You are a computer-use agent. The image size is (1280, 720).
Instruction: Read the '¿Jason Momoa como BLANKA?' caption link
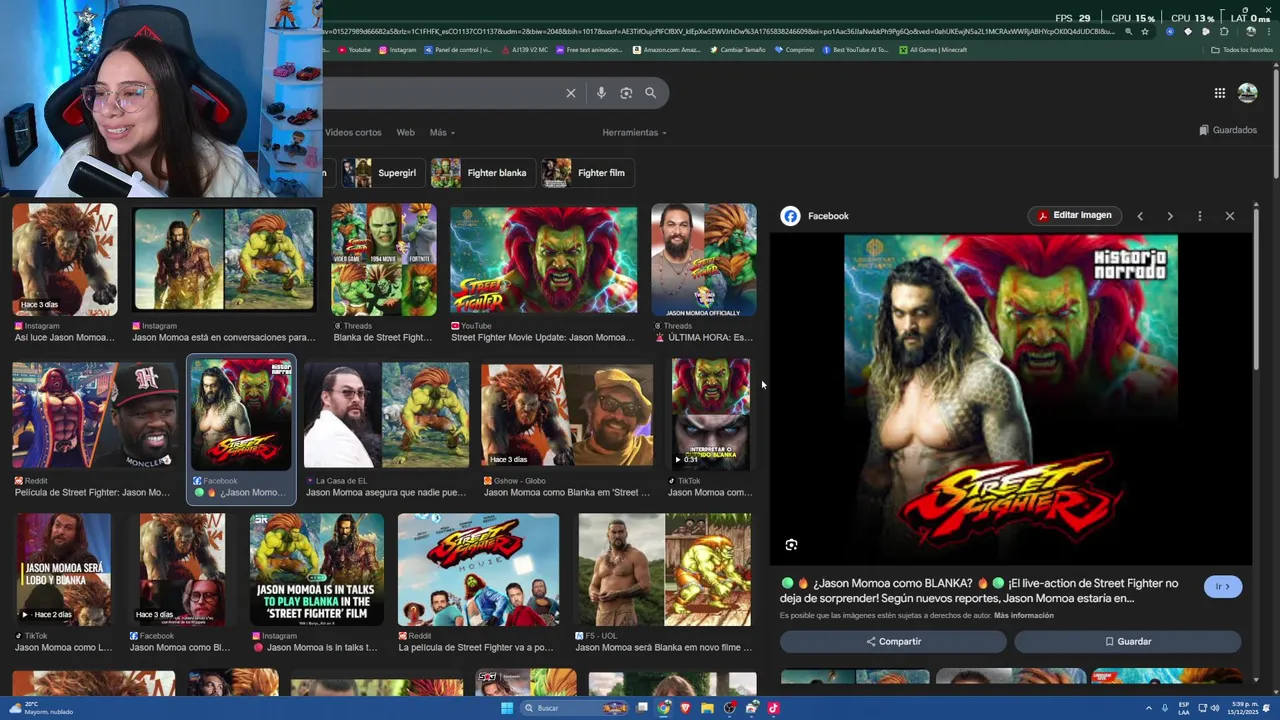click(x=979, y=591)
